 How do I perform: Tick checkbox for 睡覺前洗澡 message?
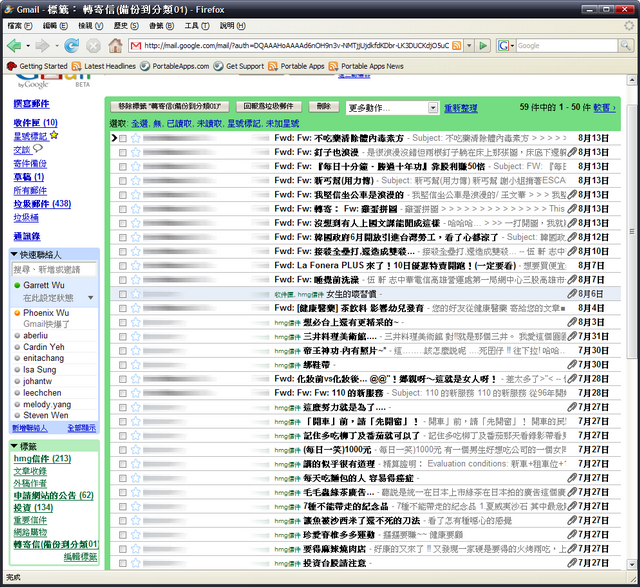[122, 280]
